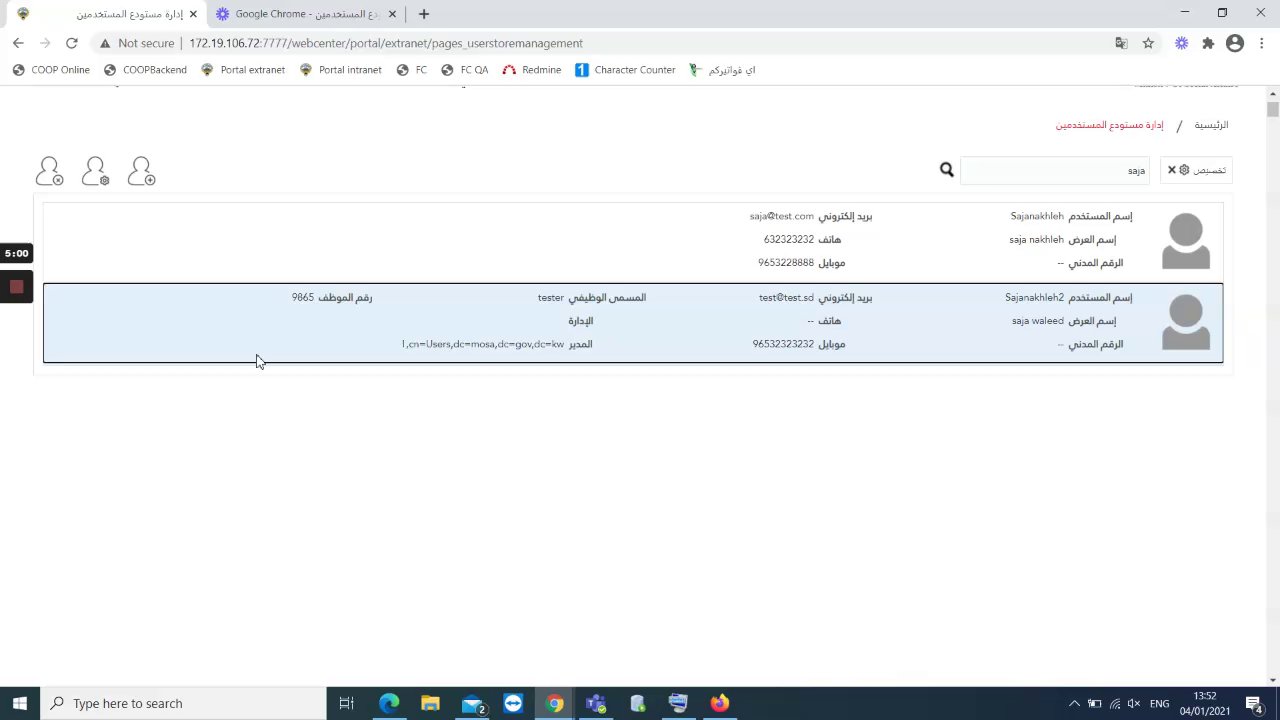Click the add new user icon
This screenshot has width=1280, height=720.
(141, 171)
